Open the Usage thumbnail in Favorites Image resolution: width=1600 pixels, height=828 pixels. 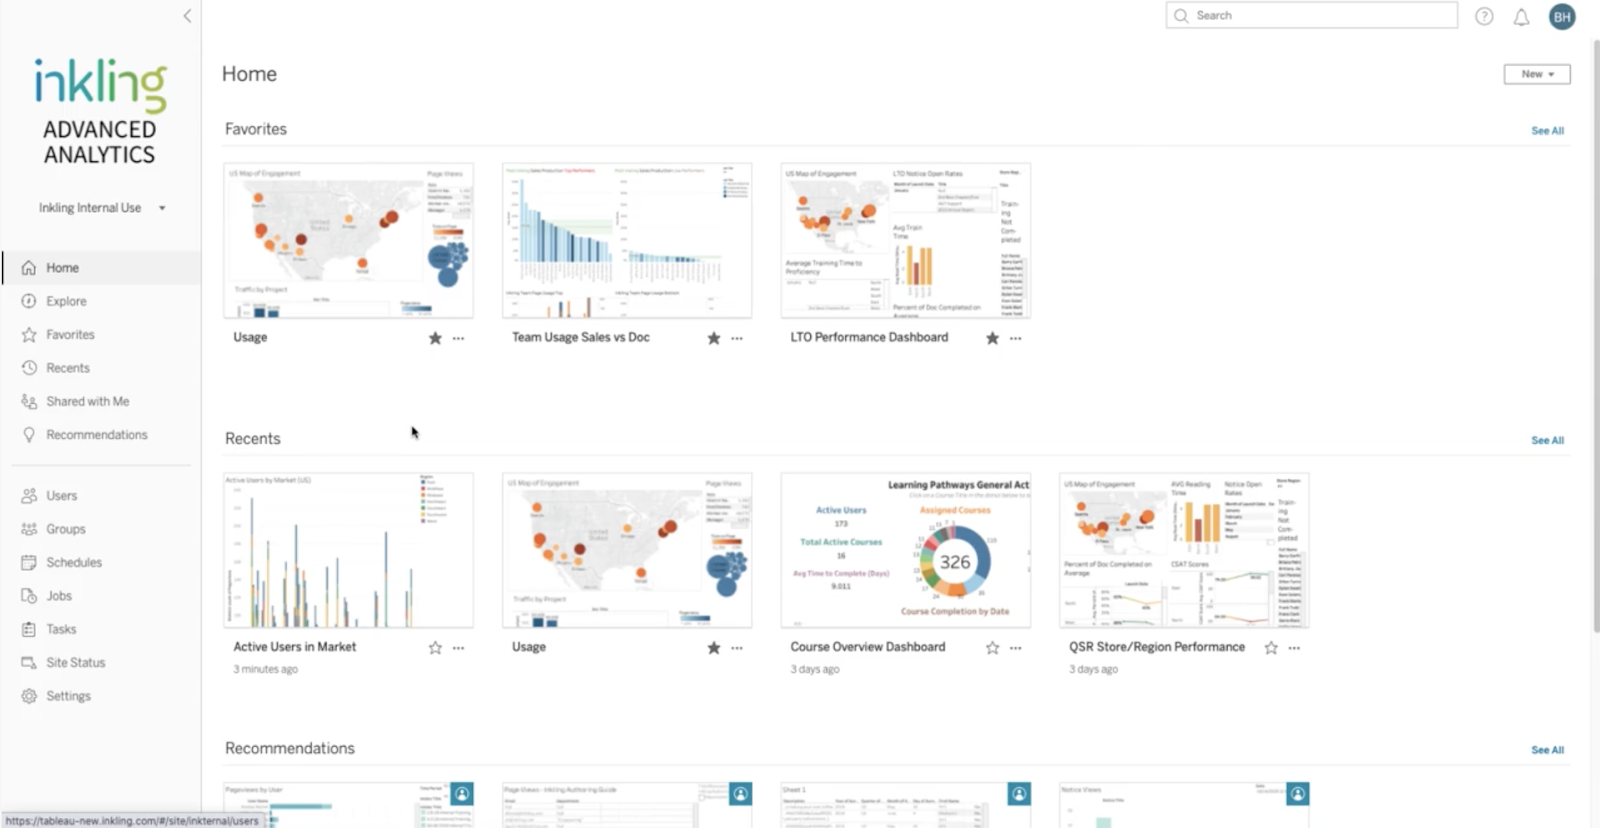349,241
